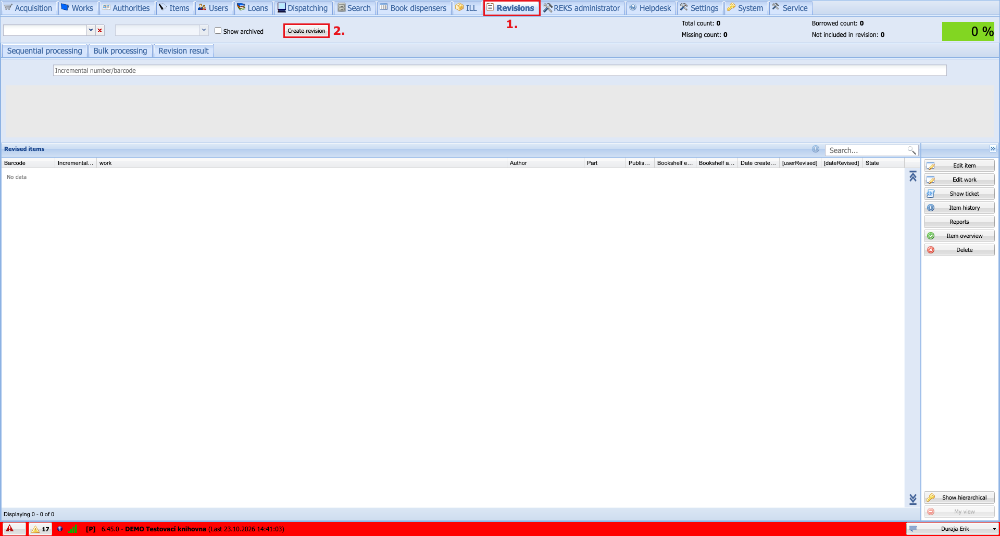Click the info icon beside Search box

point(816,149)
